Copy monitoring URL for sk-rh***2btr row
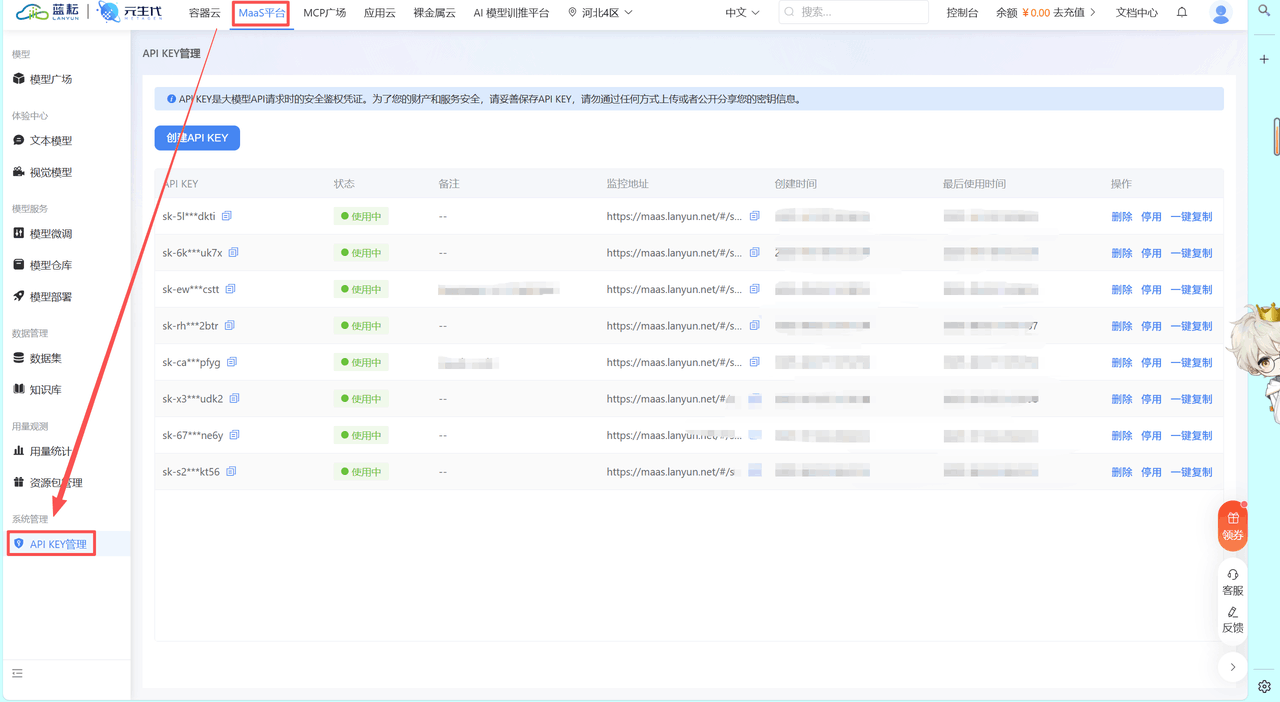Viewport: 1280px width, 702px height. pyautogui.click(x=755, y=326)
